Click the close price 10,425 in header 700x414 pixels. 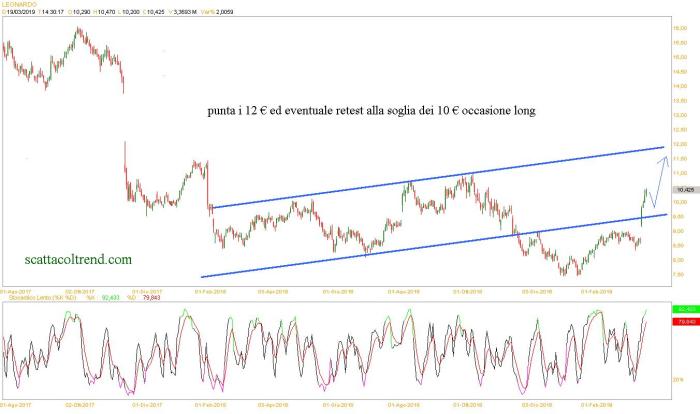coord(155,12)
